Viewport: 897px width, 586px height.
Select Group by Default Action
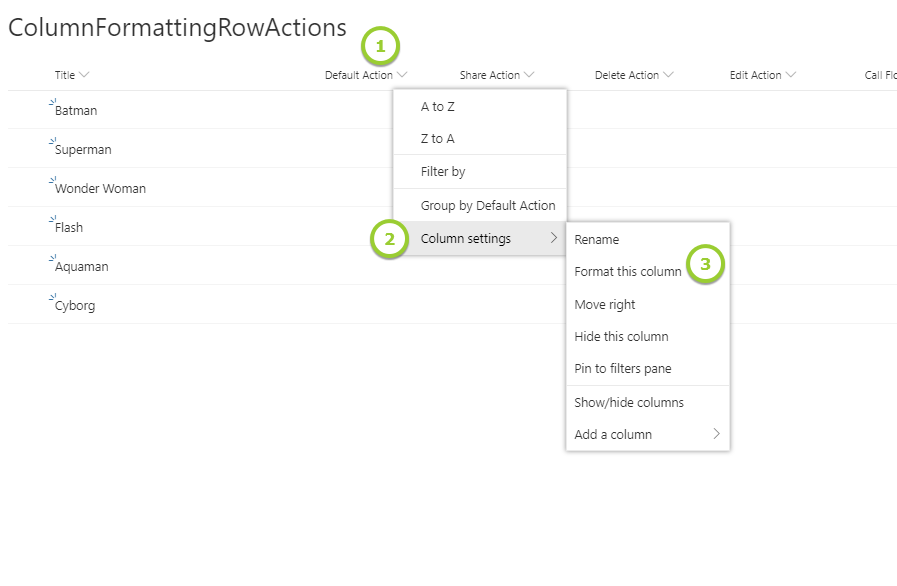point(487,205)
